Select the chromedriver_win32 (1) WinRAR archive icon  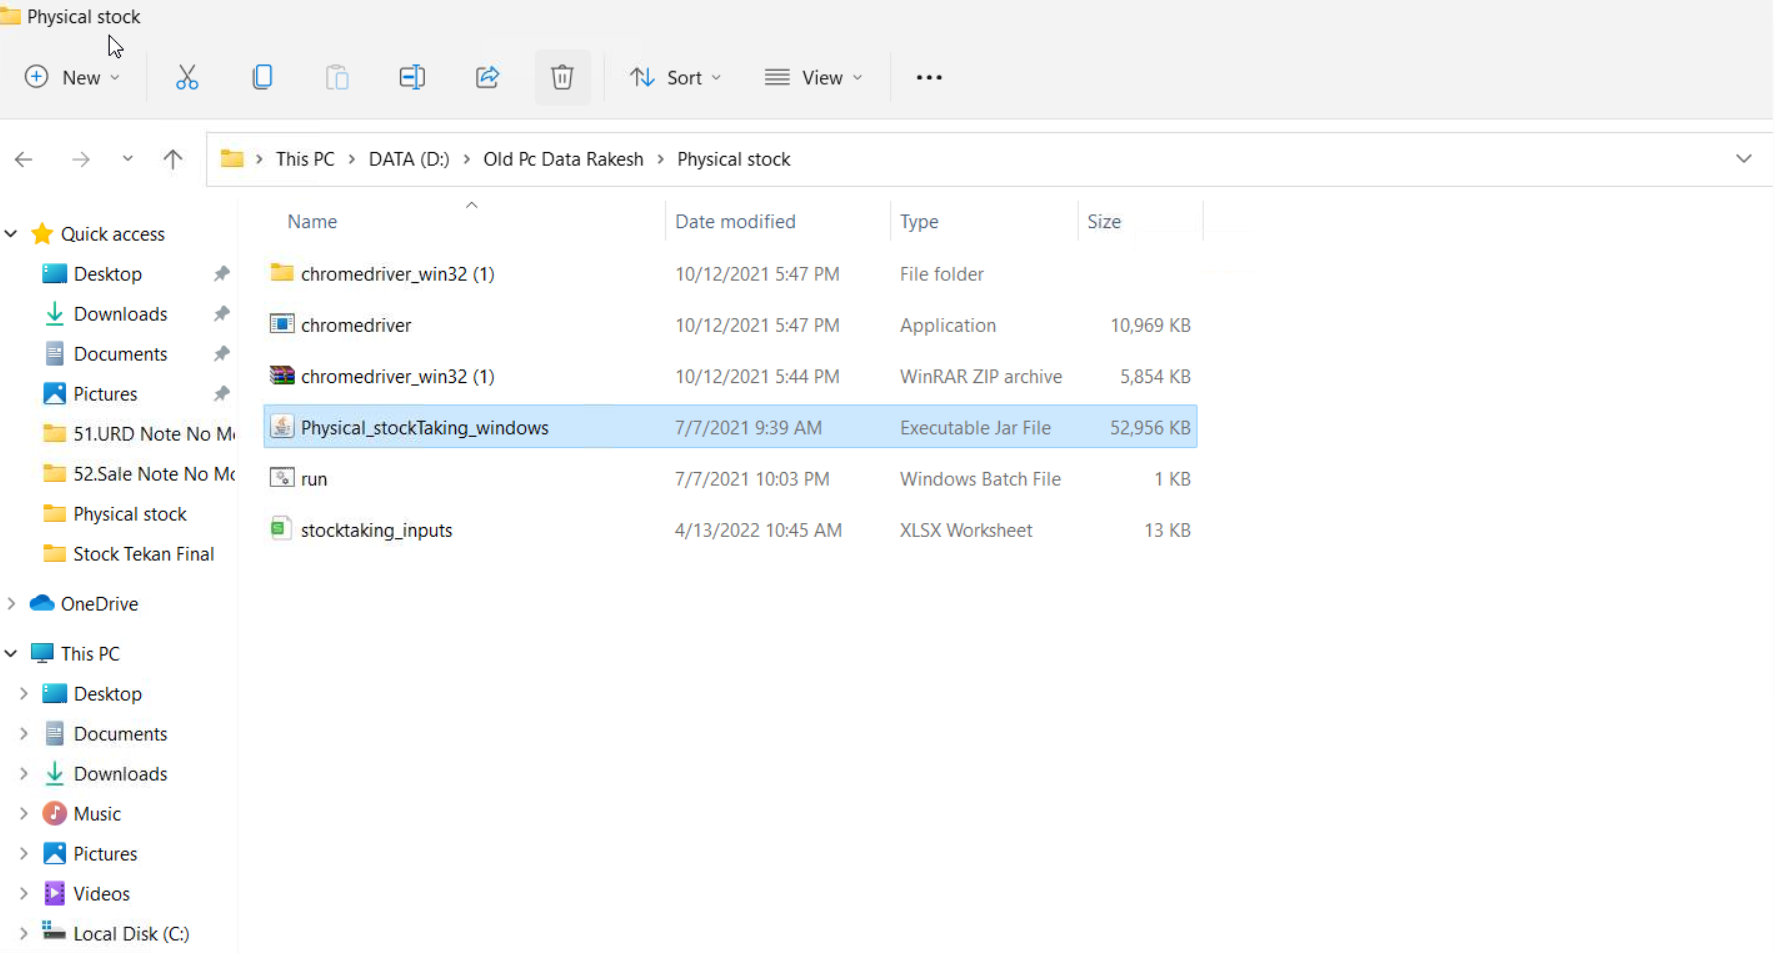282,375
